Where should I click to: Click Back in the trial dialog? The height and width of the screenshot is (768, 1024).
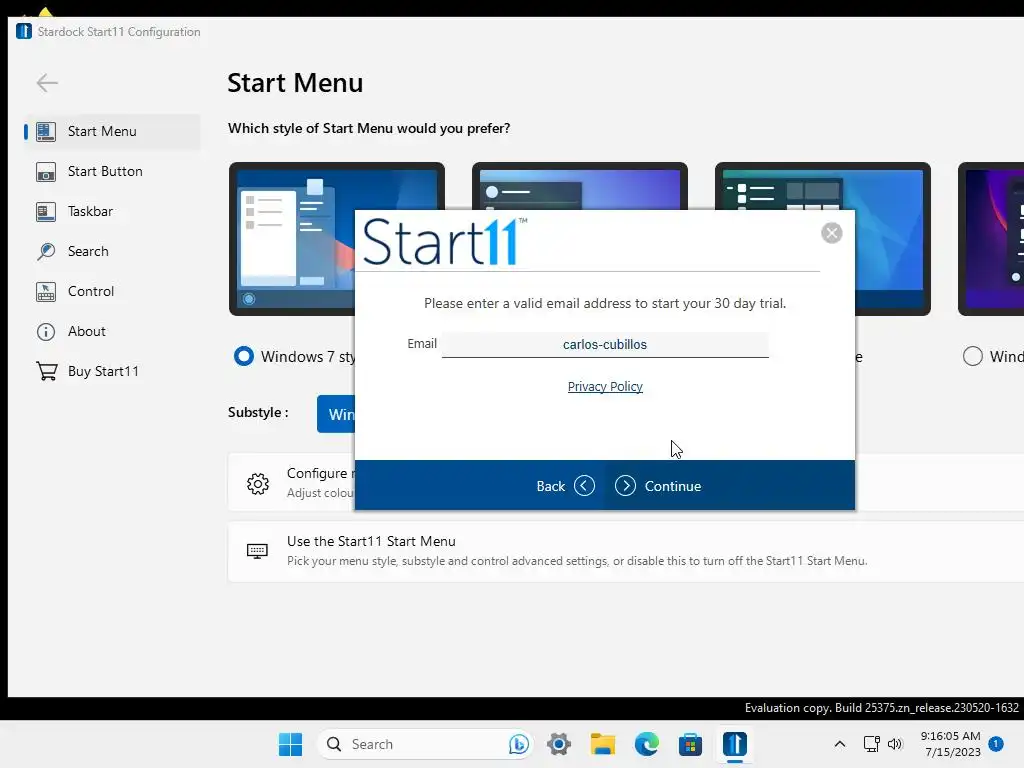point(565,486)
